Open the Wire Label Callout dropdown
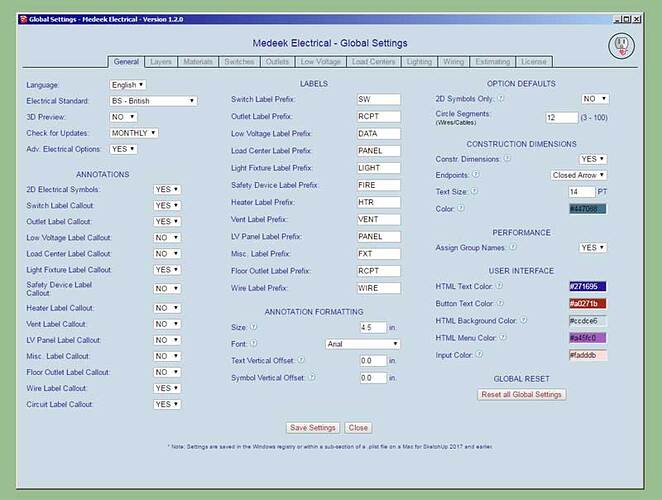This screenshot has width=662, height=500. click(x=167, y=388)
